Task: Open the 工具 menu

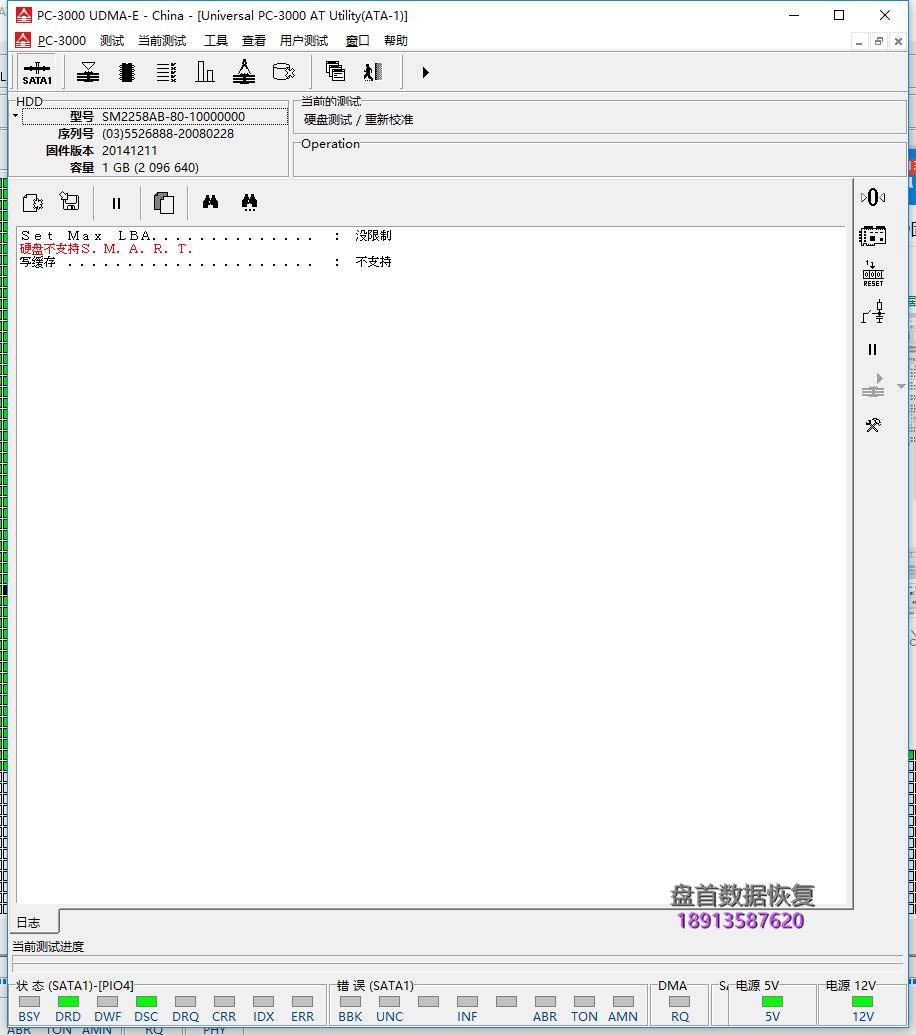Action: tap(216, 41)
